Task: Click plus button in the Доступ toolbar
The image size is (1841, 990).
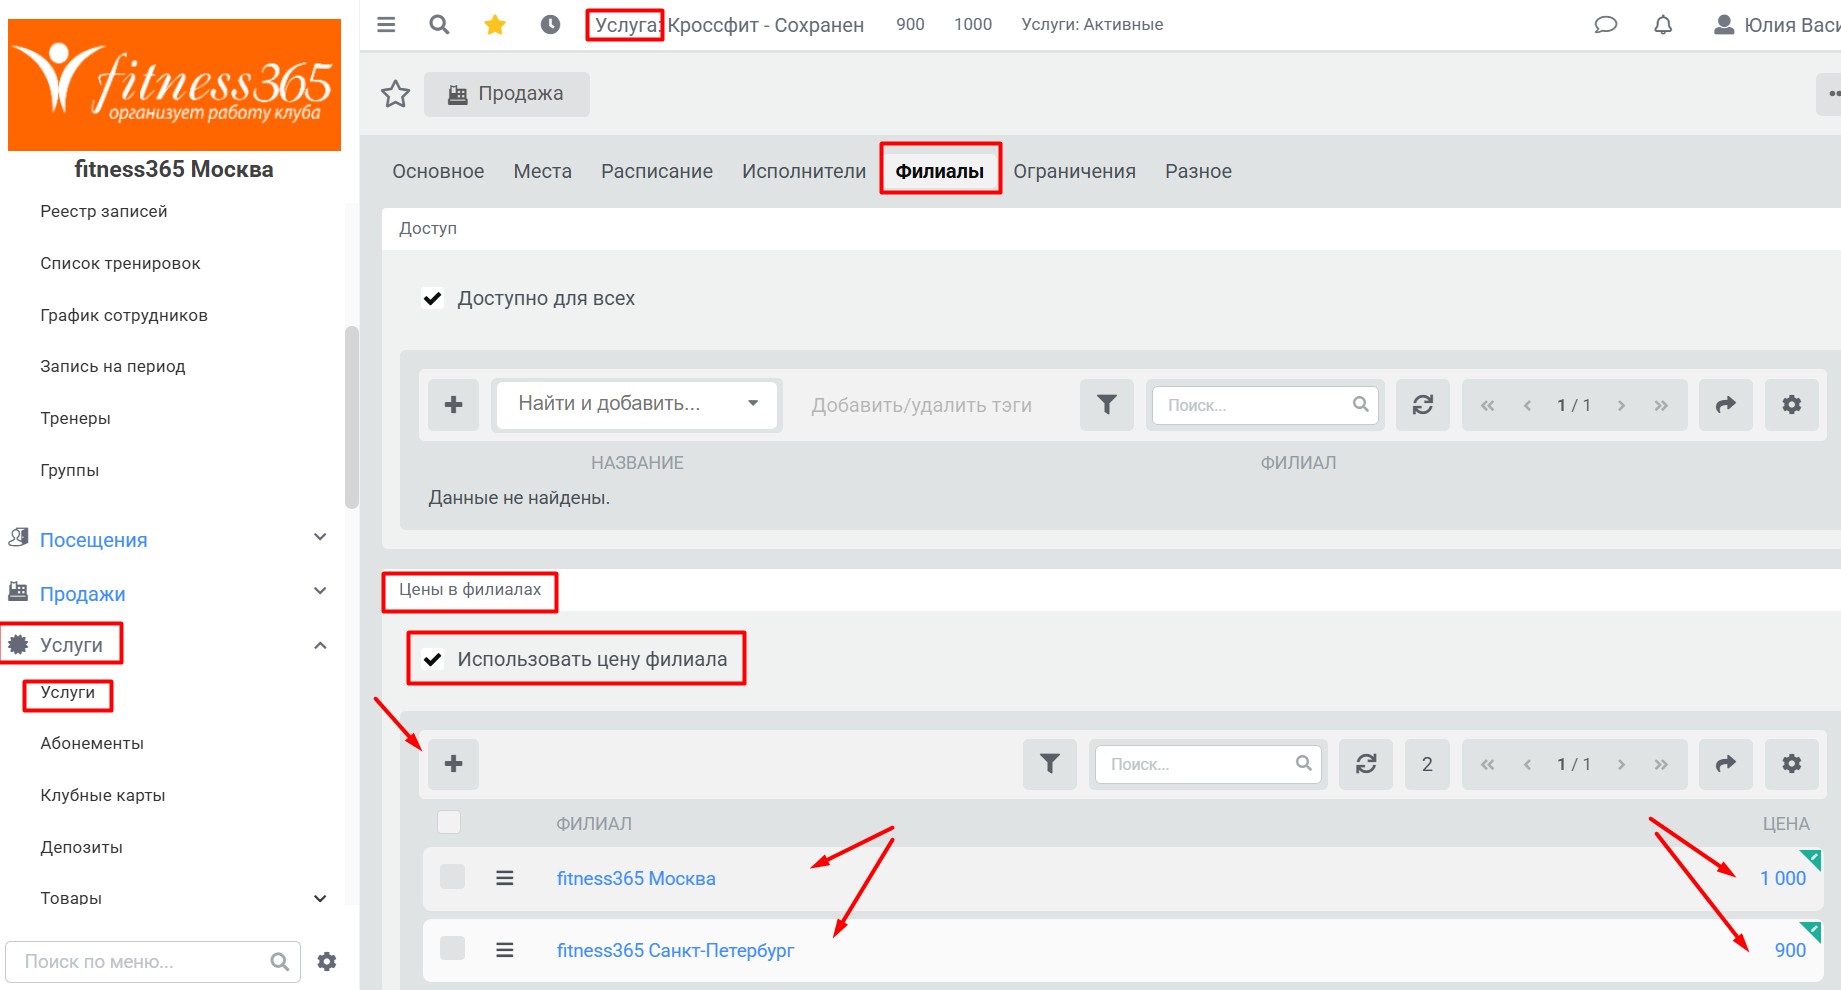Action: 453,405
